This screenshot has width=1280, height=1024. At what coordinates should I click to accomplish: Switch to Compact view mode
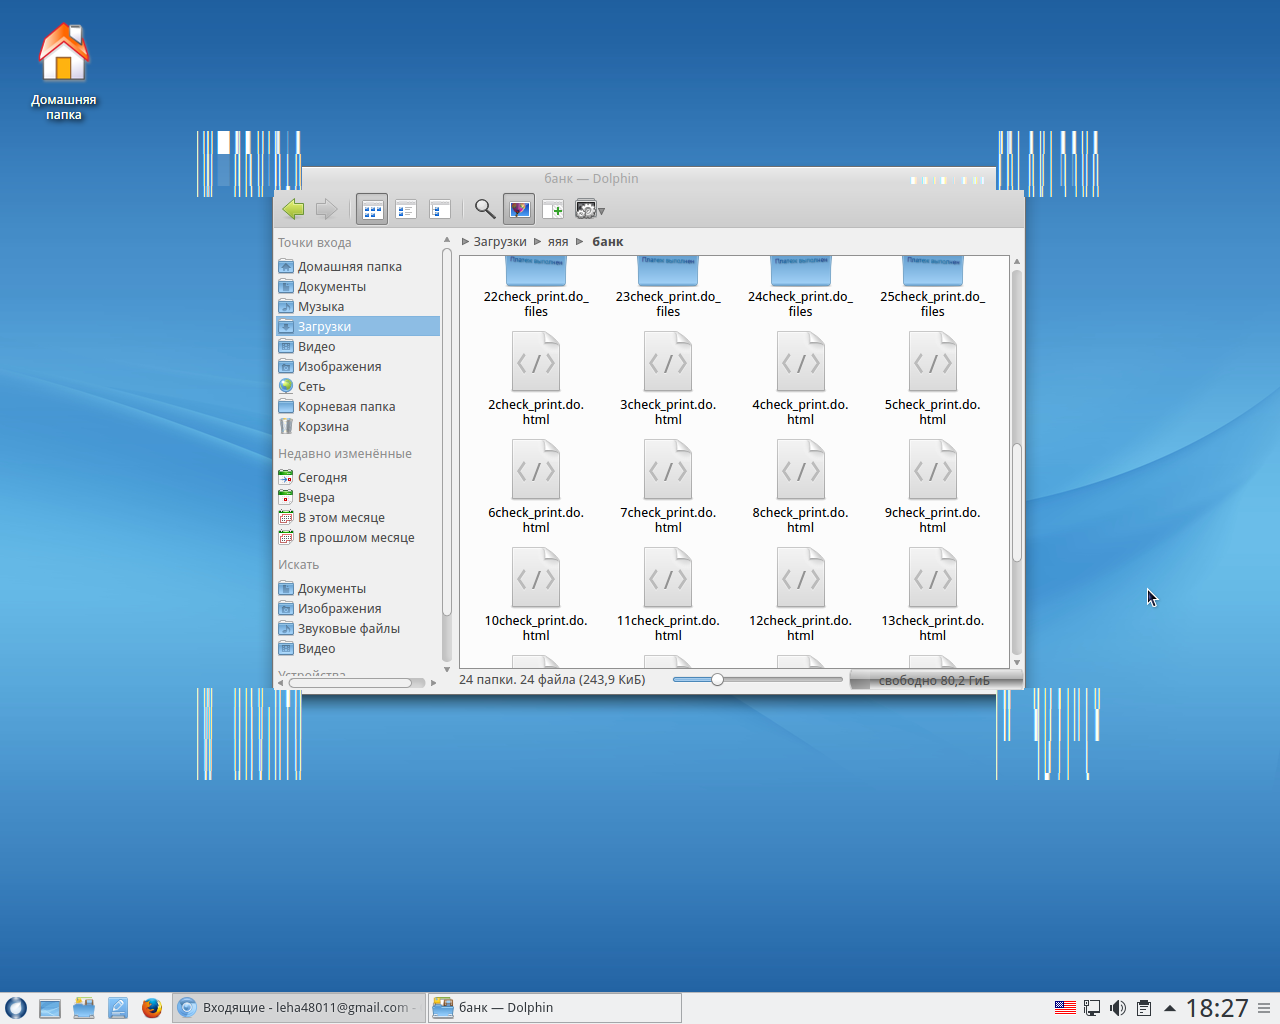click(406, 210)
